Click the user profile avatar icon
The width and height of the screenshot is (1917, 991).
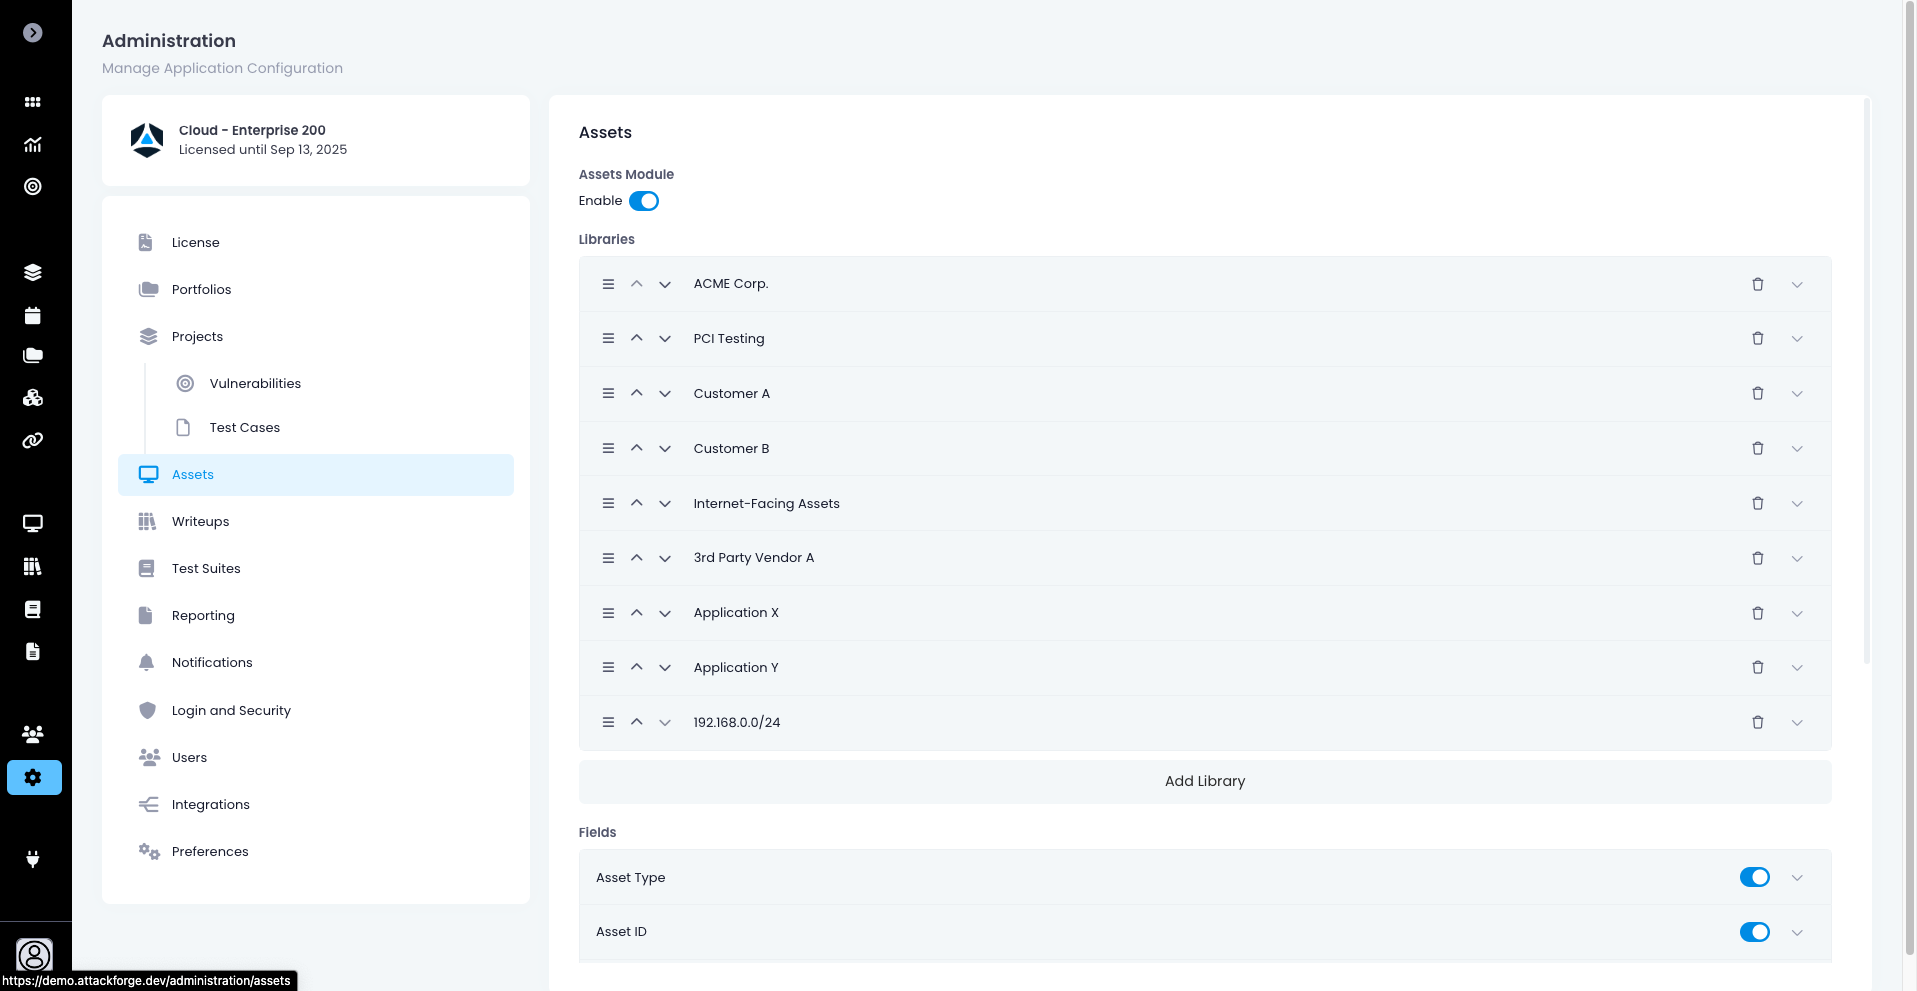[34, 955]
